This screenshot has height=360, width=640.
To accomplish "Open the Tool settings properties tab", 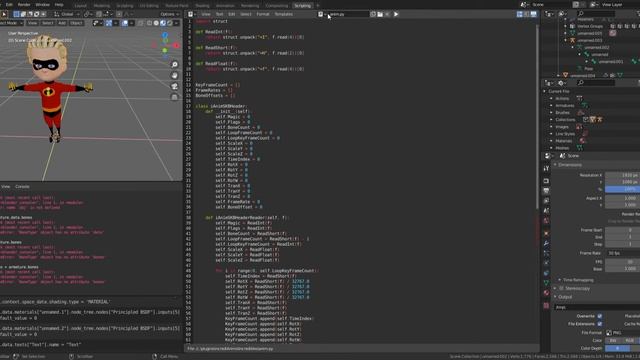I will [547, 168].
